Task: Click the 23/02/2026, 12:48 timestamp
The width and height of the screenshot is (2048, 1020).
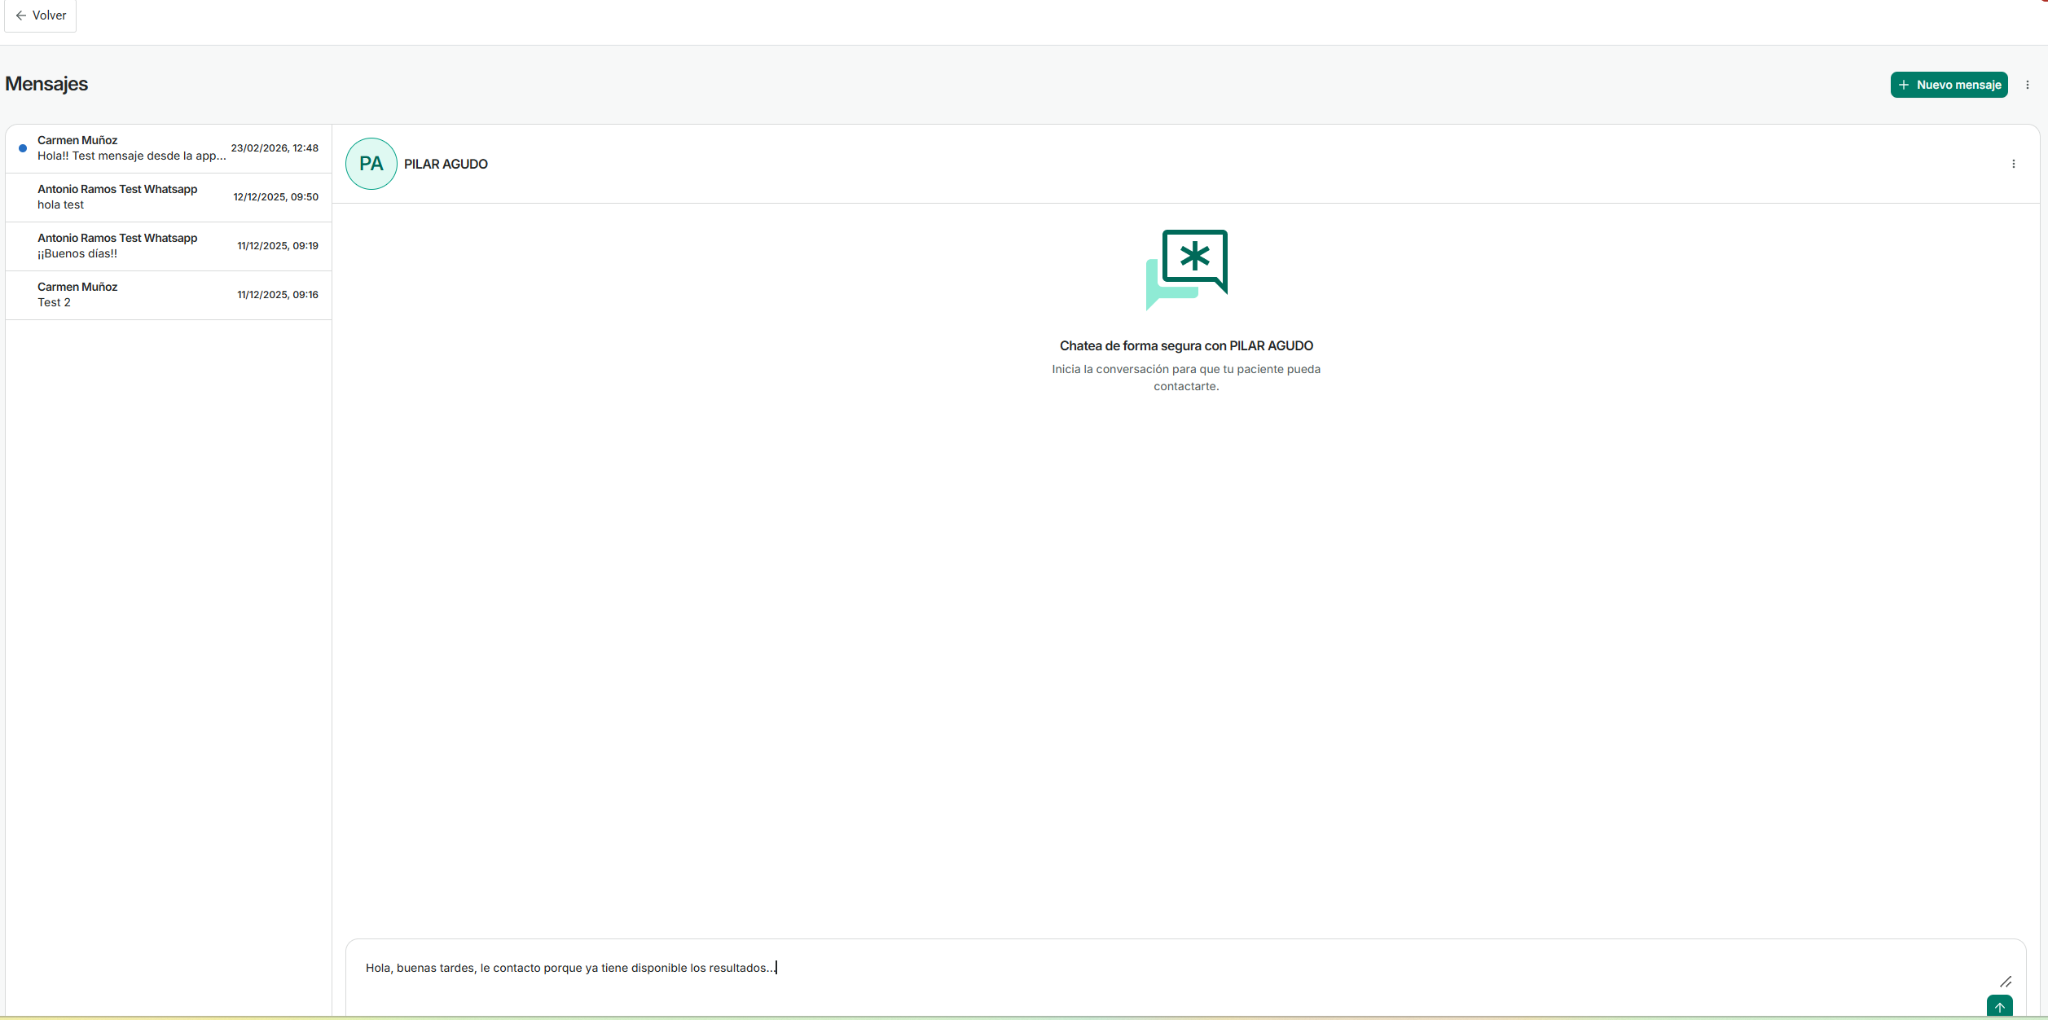Action: 274,148
